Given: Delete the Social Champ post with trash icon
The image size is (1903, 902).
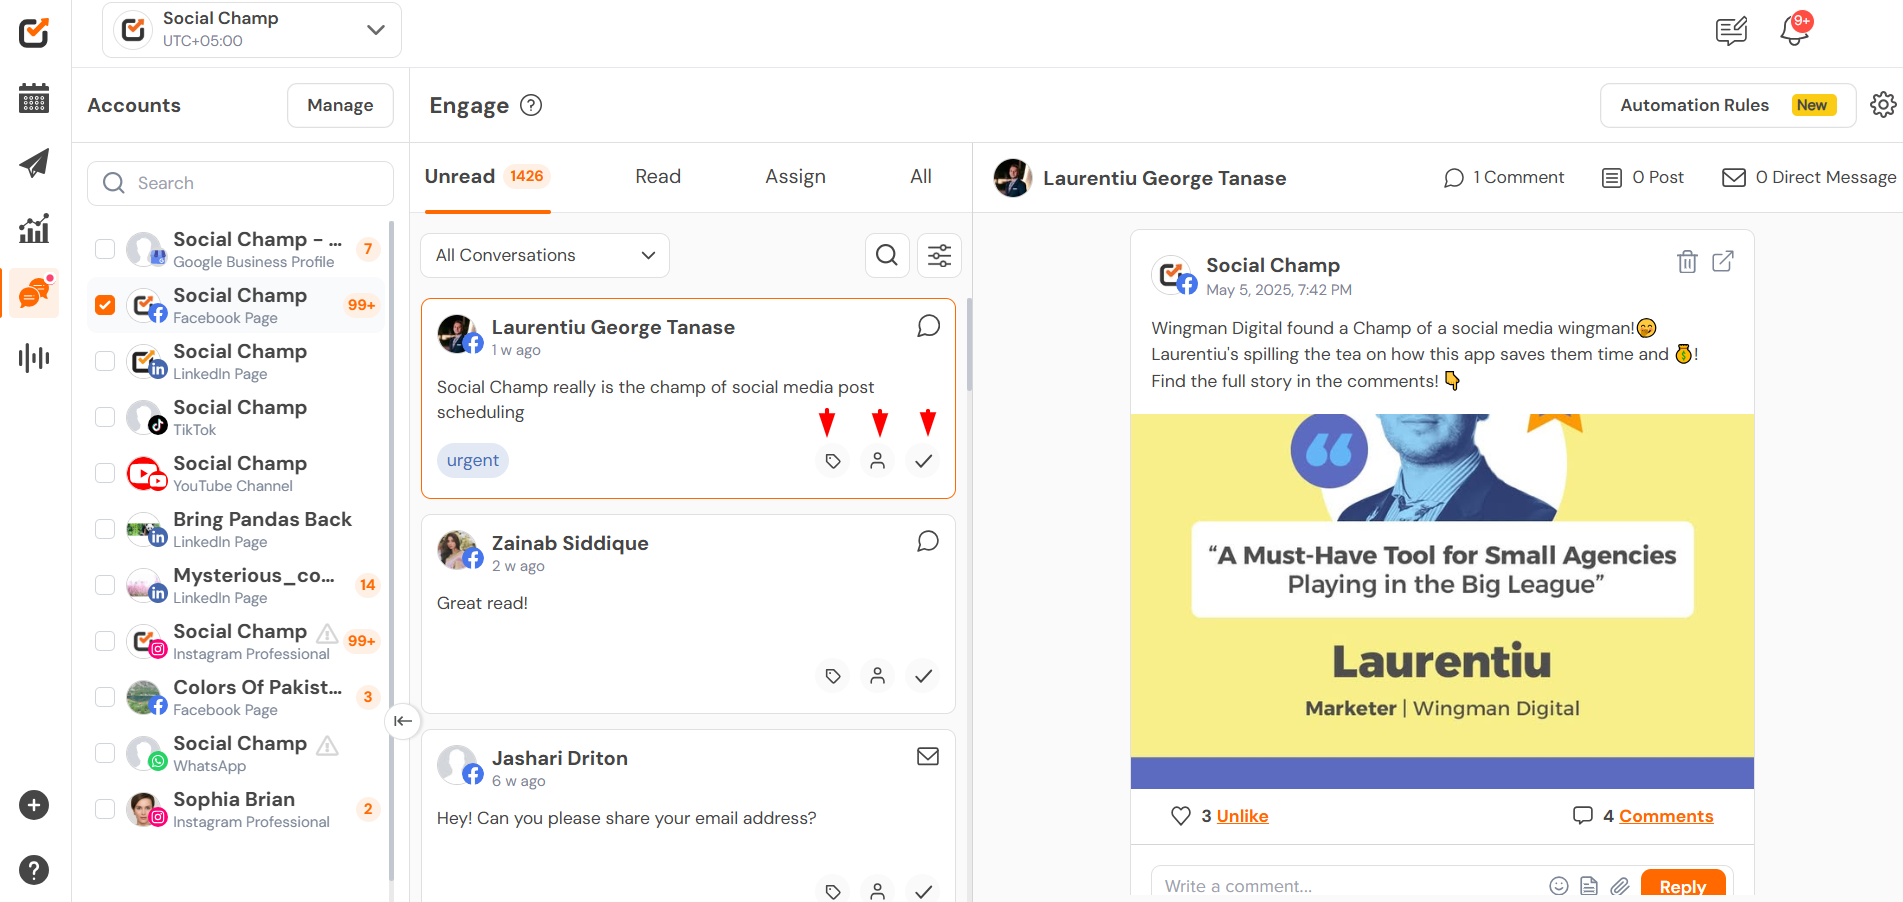Looking at the screenshot, I should click(1687, 261).
